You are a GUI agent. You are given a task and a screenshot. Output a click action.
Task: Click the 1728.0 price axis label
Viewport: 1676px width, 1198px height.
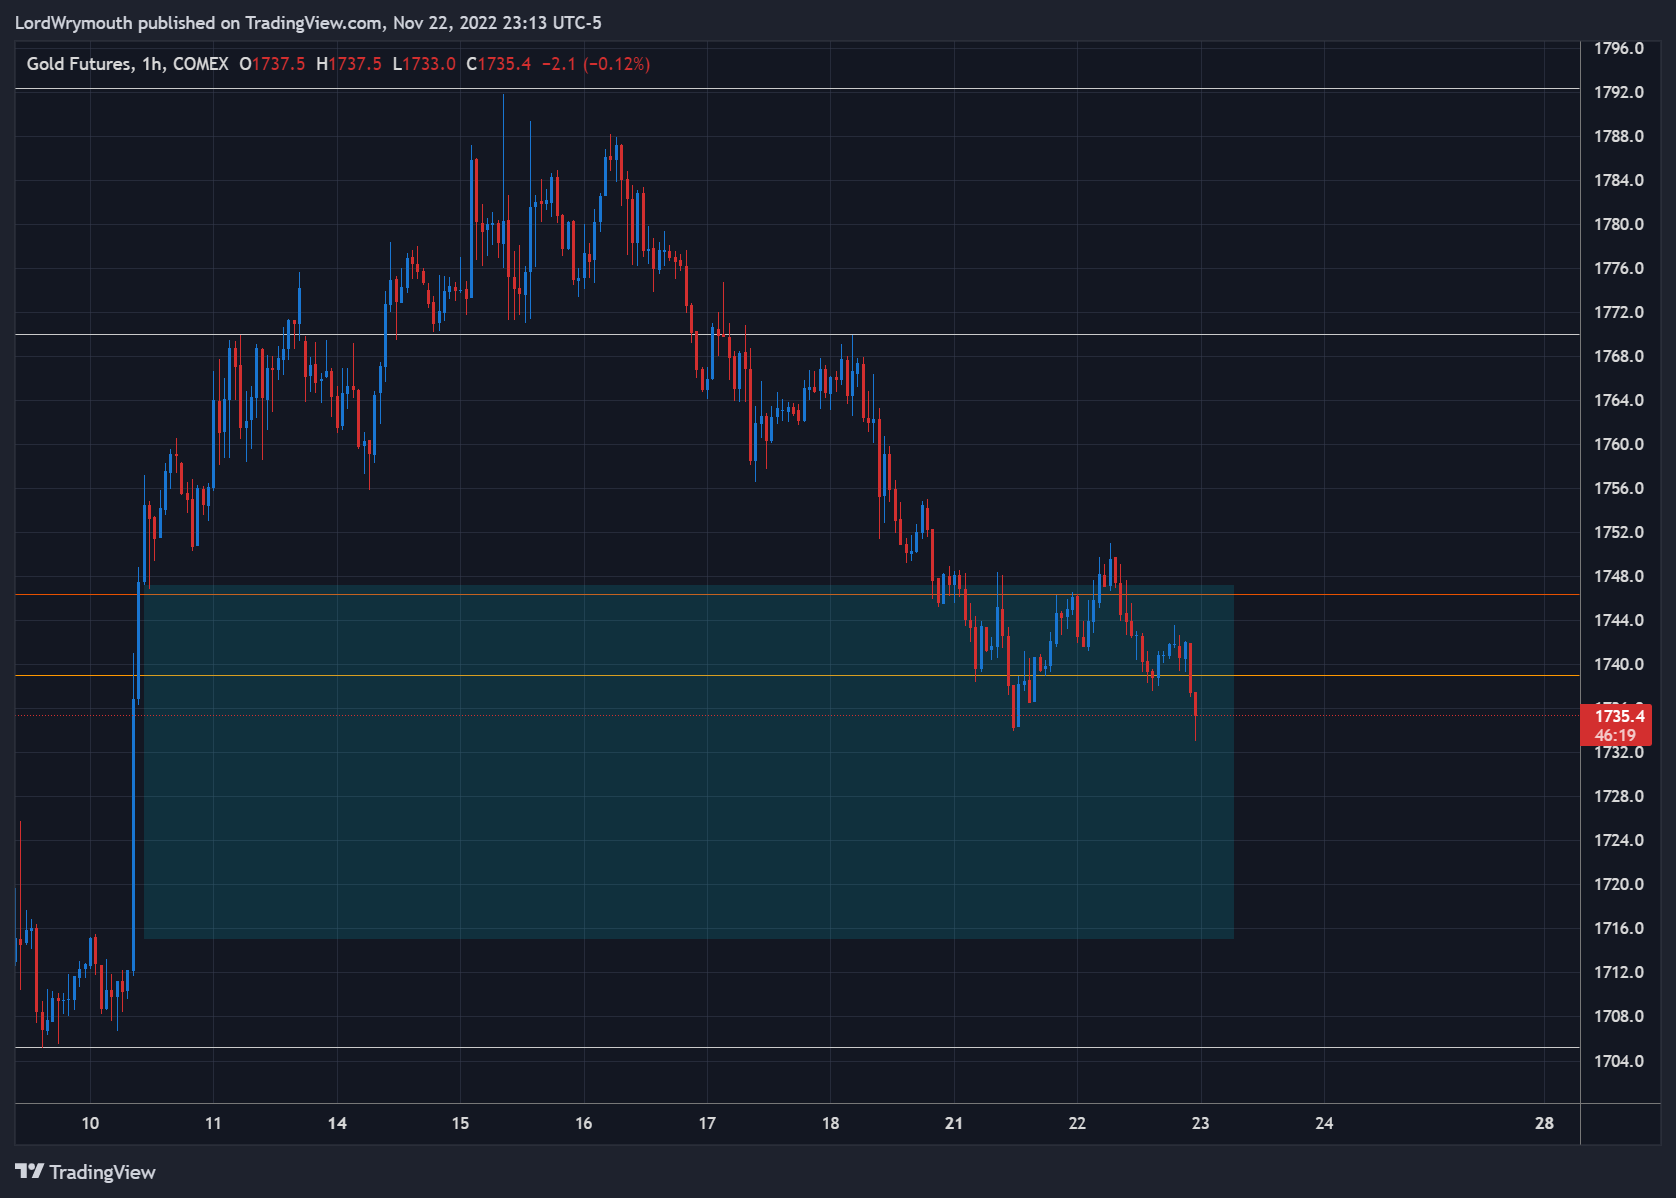click(1619, 796)
